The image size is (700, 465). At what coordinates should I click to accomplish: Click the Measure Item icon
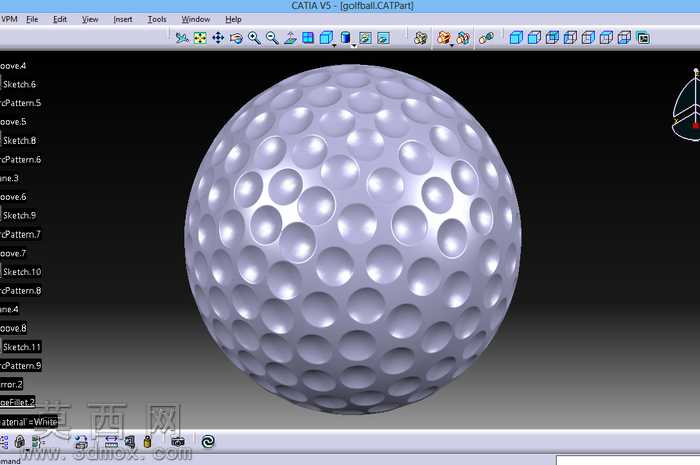click(130, 442)
